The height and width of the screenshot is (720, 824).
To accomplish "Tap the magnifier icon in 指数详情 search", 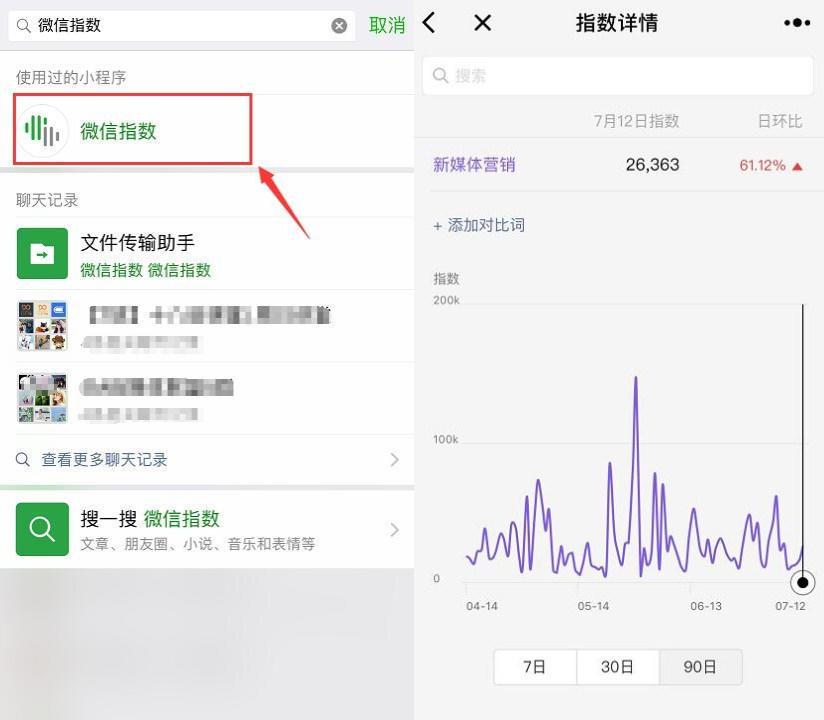I will (440, 75).
